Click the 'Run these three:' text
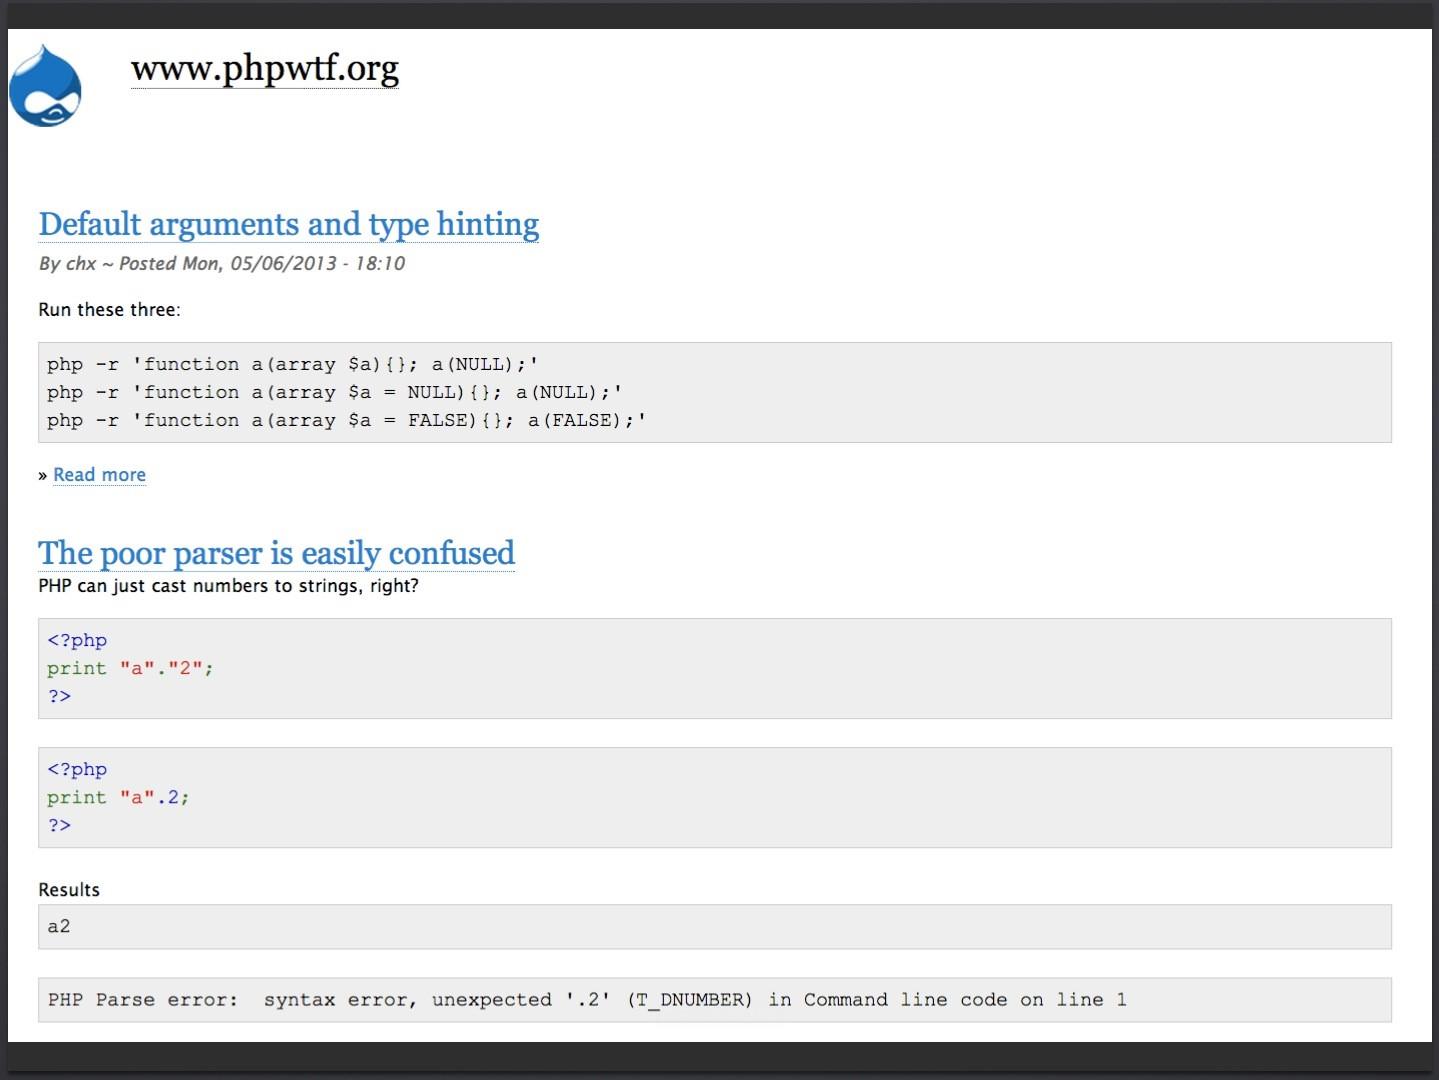The height and width of the screenshot is (1080, 1439). click(x=109, y=310)
